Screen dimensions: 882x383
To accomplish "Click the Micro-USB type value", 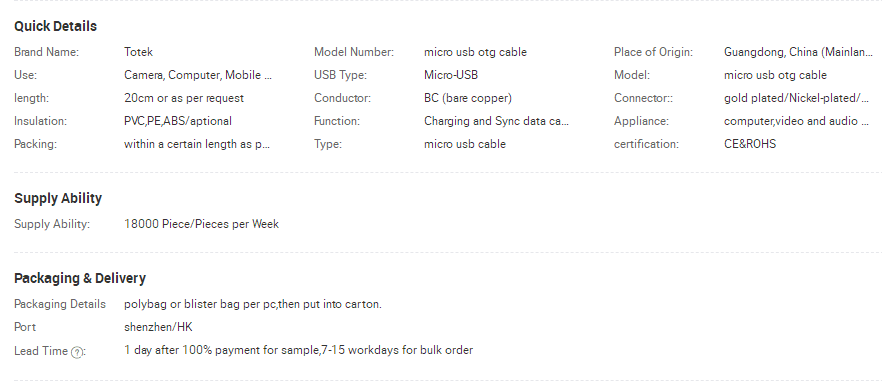I will (x=451, y=75).
